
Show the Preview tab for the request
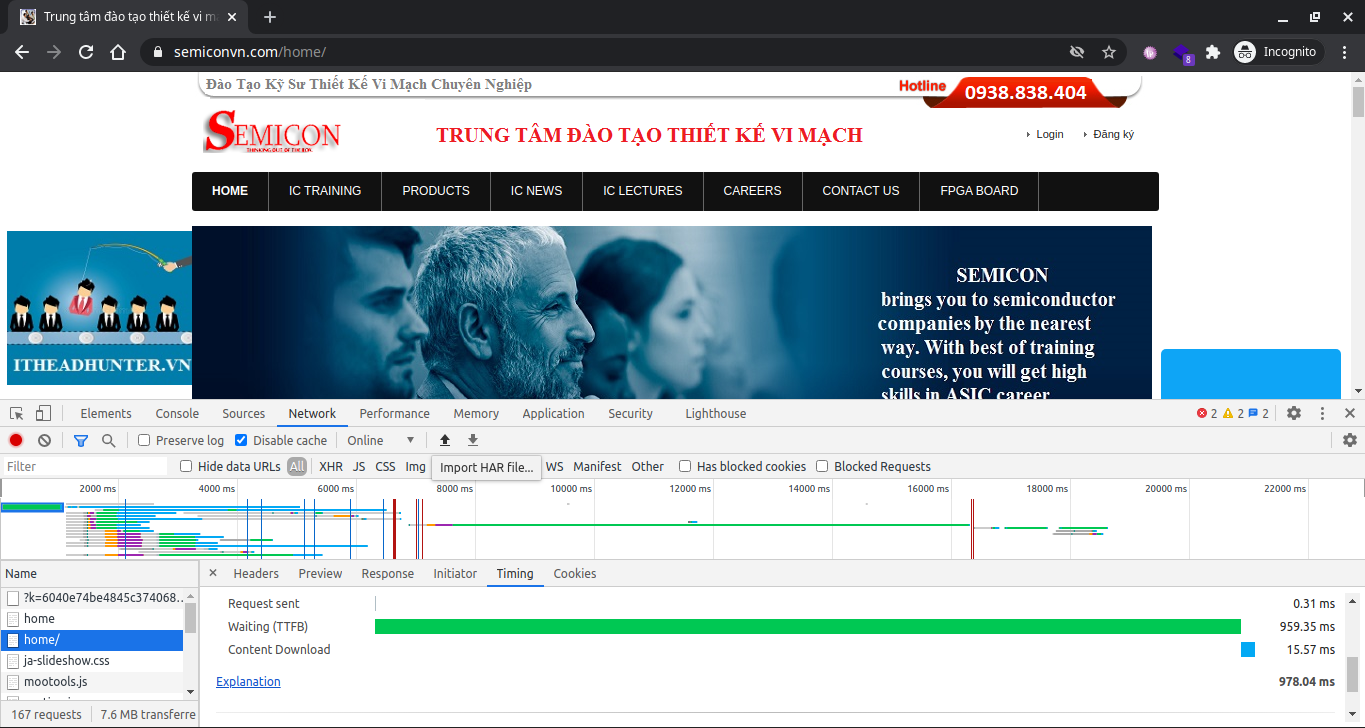point(320,573)
